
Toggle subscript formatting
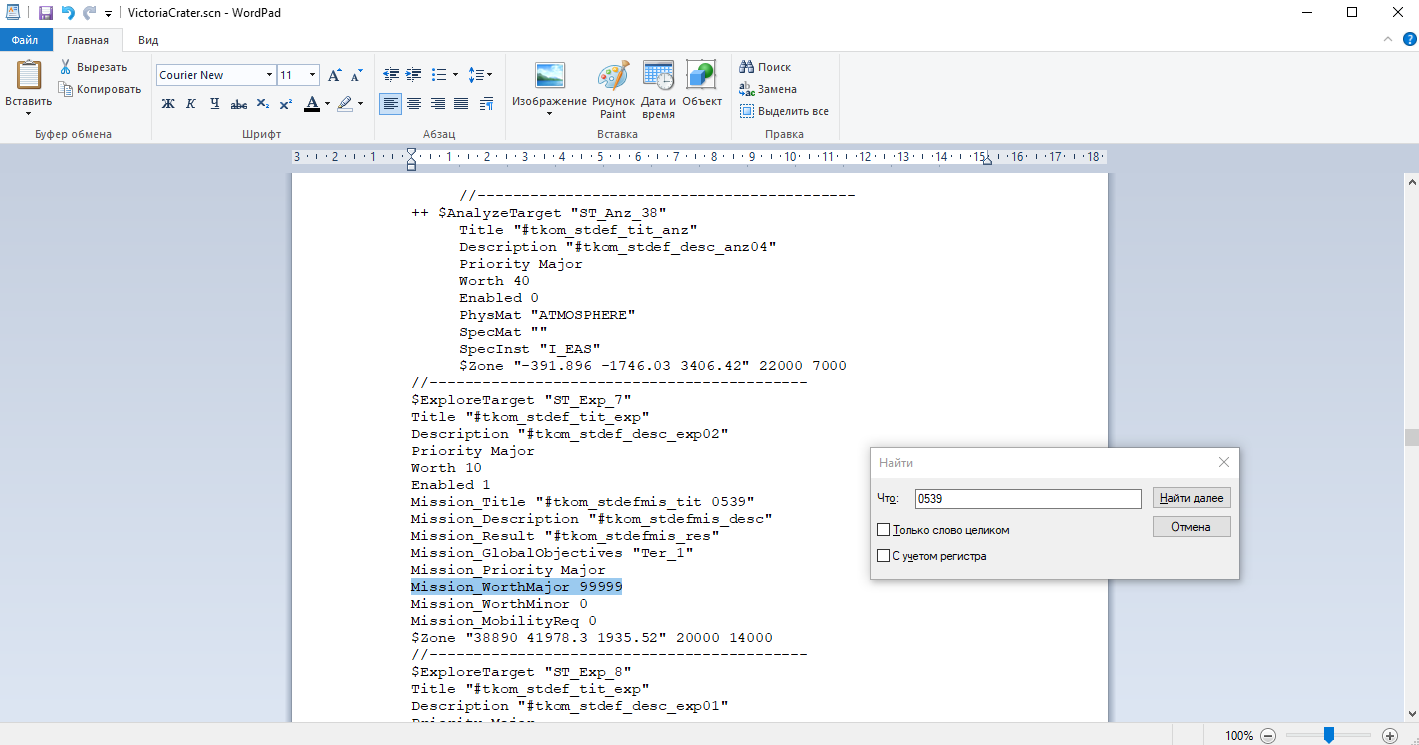click(x=262, y=103)
